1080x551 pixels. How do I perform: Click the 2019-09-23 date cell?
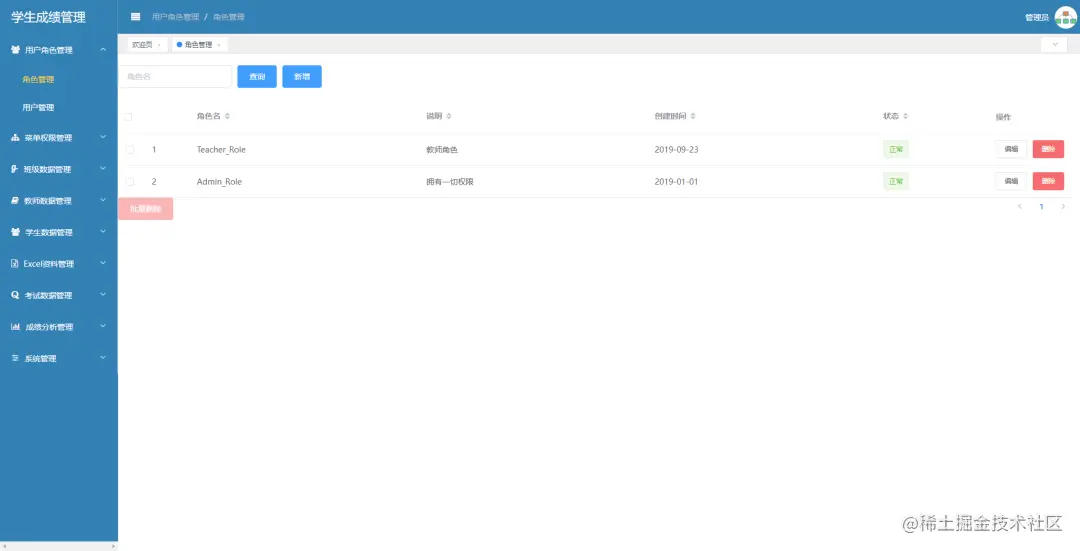(x=676, y=149)
